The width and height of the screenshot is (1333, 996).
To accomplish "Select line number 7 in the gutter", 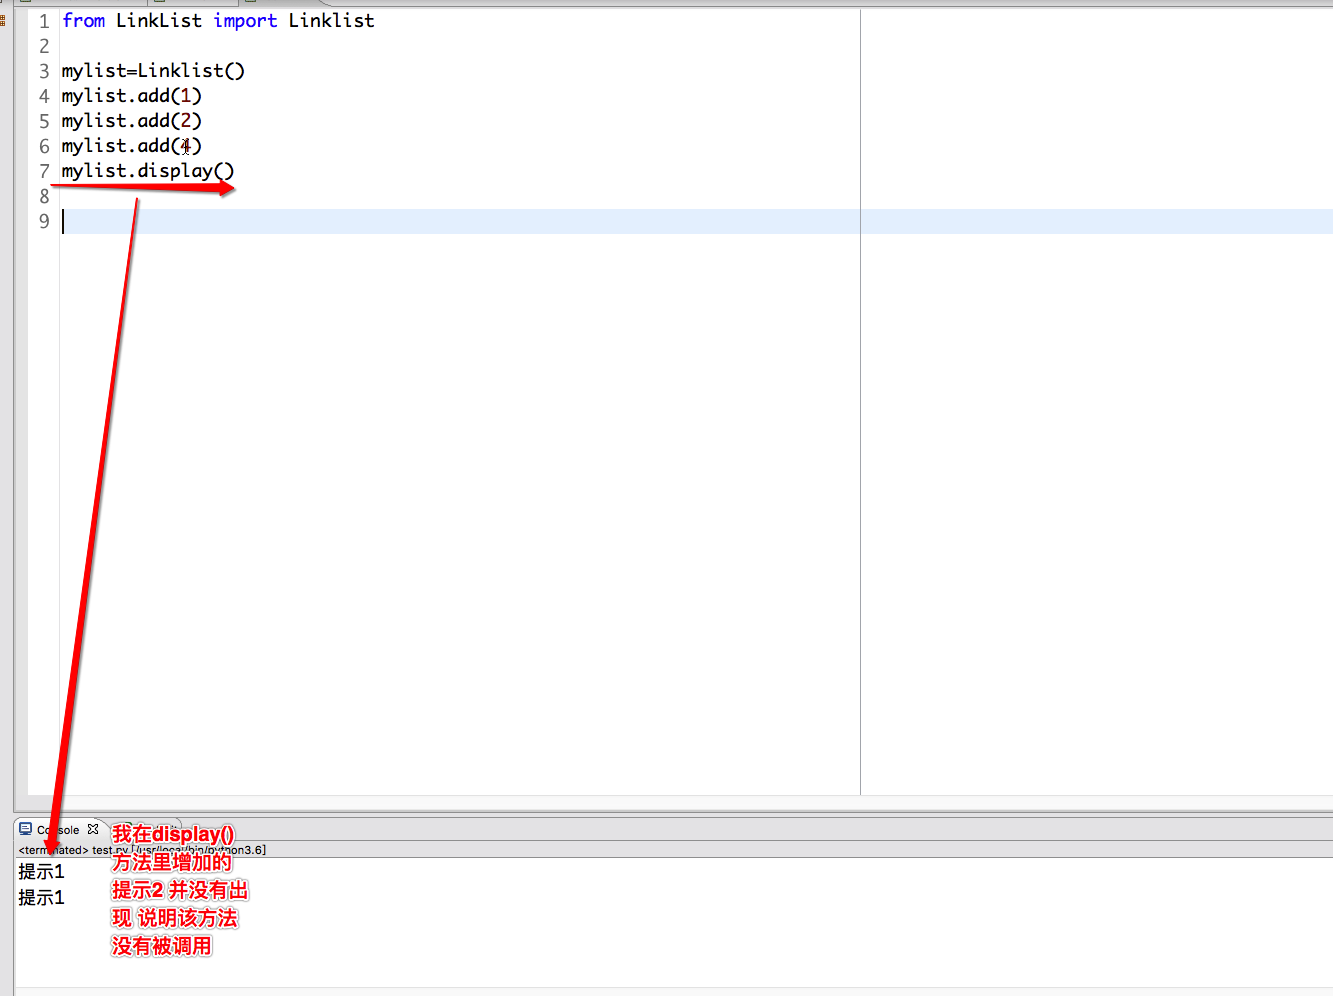I will click(44, 171).
